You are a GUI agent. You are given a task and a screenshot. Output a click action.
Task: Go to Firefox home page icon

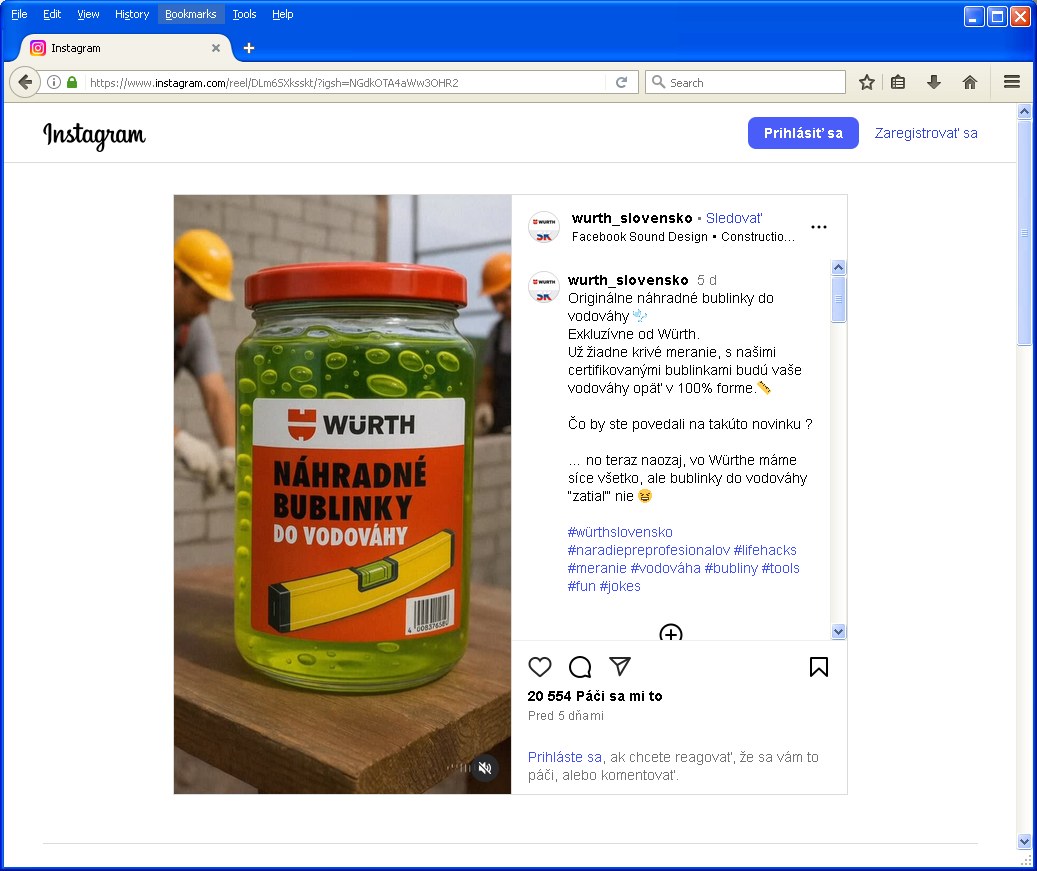969,83
